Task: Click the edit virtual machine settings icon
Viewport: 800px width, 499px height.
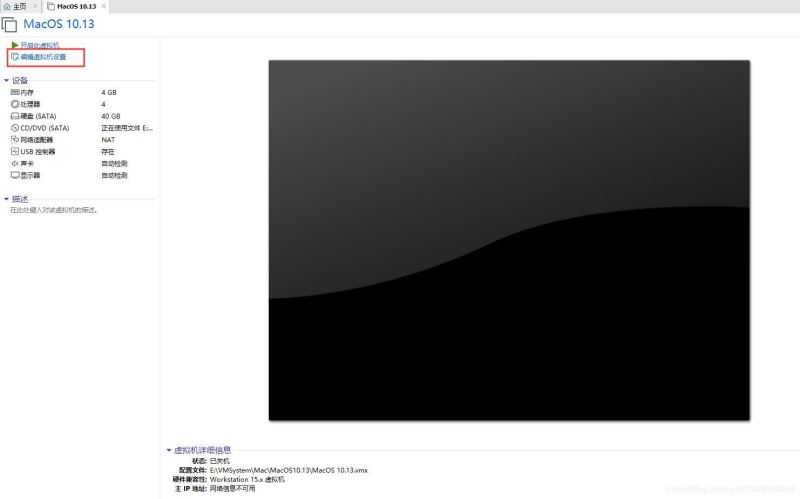Action: coord(15,57)
